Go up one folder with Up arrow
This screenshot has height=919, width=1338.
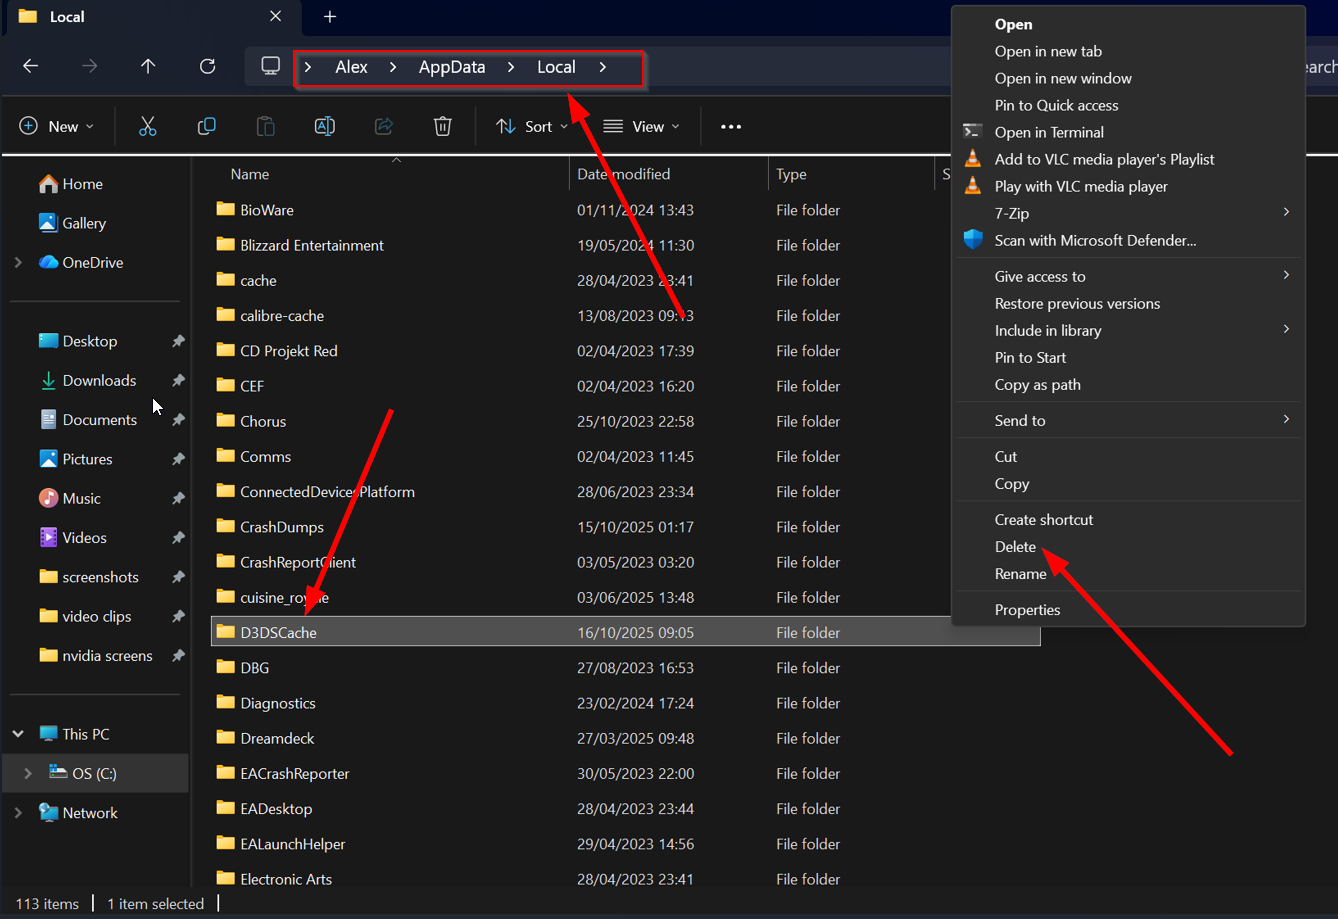[x=148, y=66]
